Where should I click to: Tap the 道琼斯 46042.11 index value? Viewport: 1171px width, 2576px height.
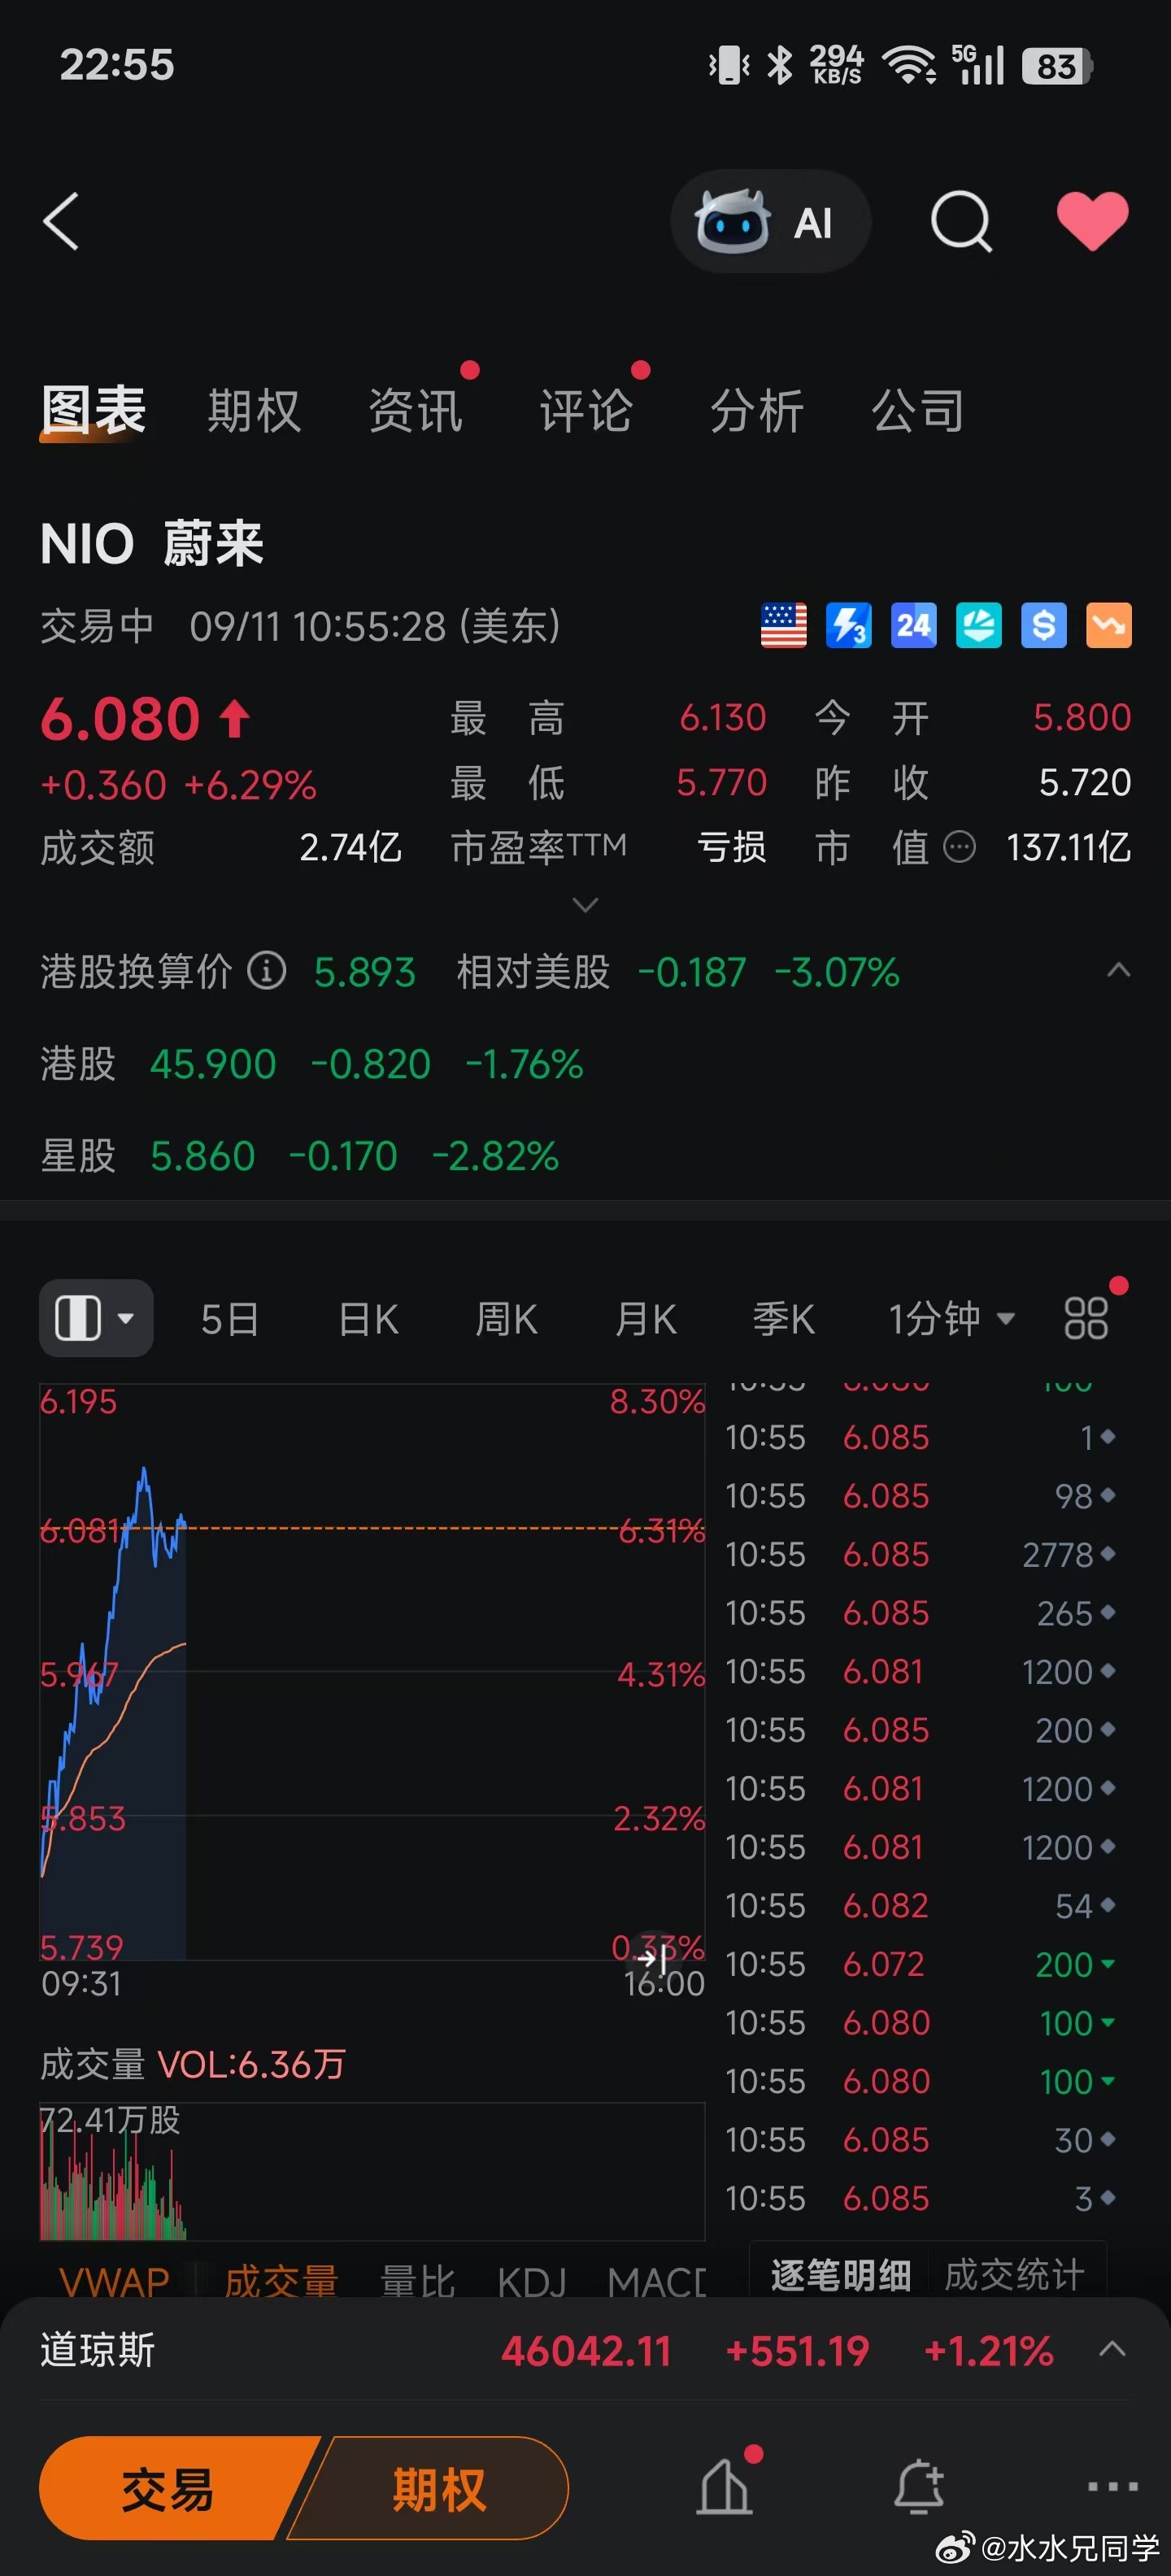pyautogui.click(x=586, y=2351)
